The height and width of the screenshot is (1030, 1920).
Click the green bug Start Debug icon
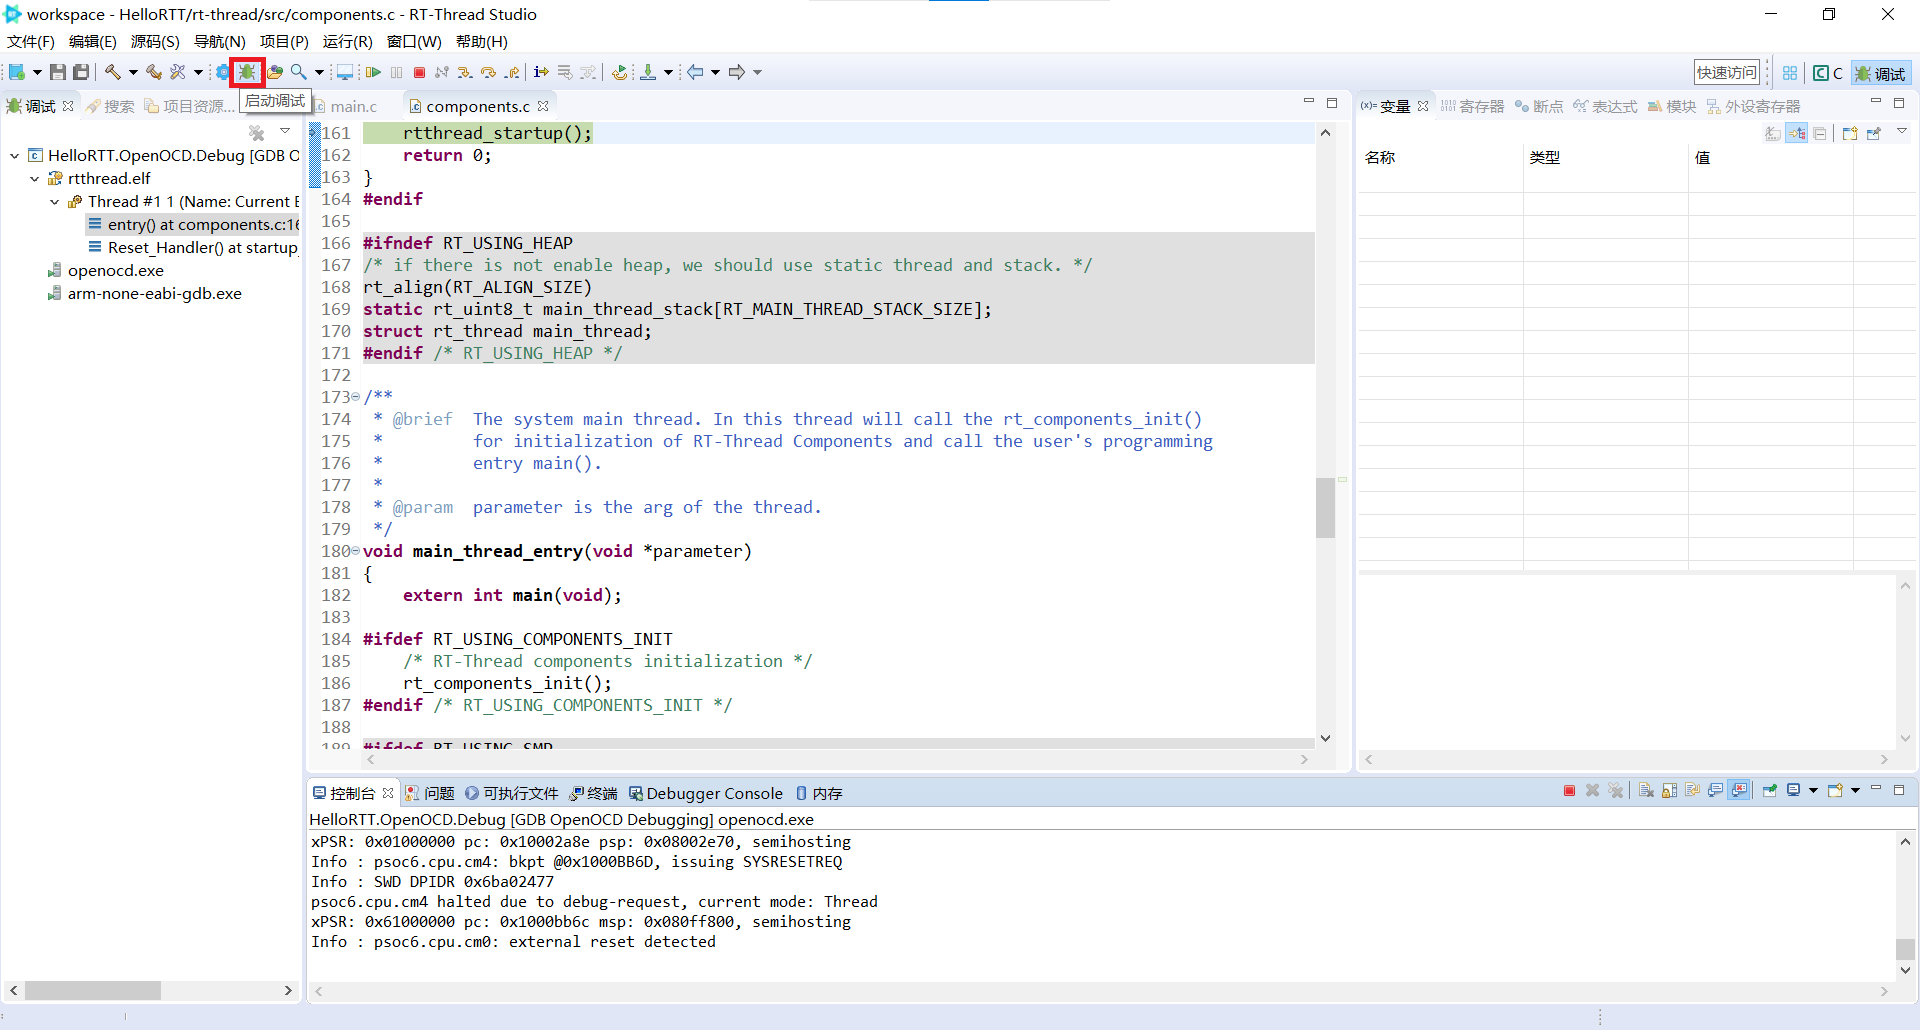tap(247, 72)
